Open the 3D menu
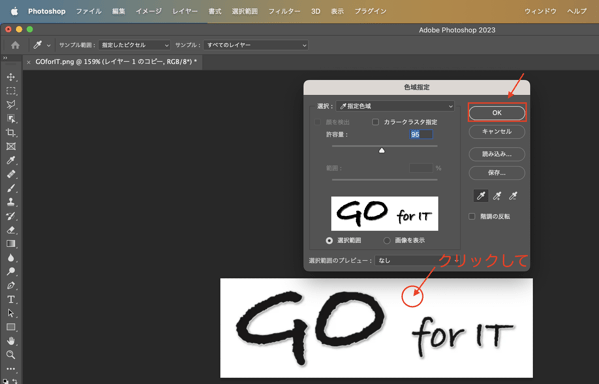 [316, 11]
